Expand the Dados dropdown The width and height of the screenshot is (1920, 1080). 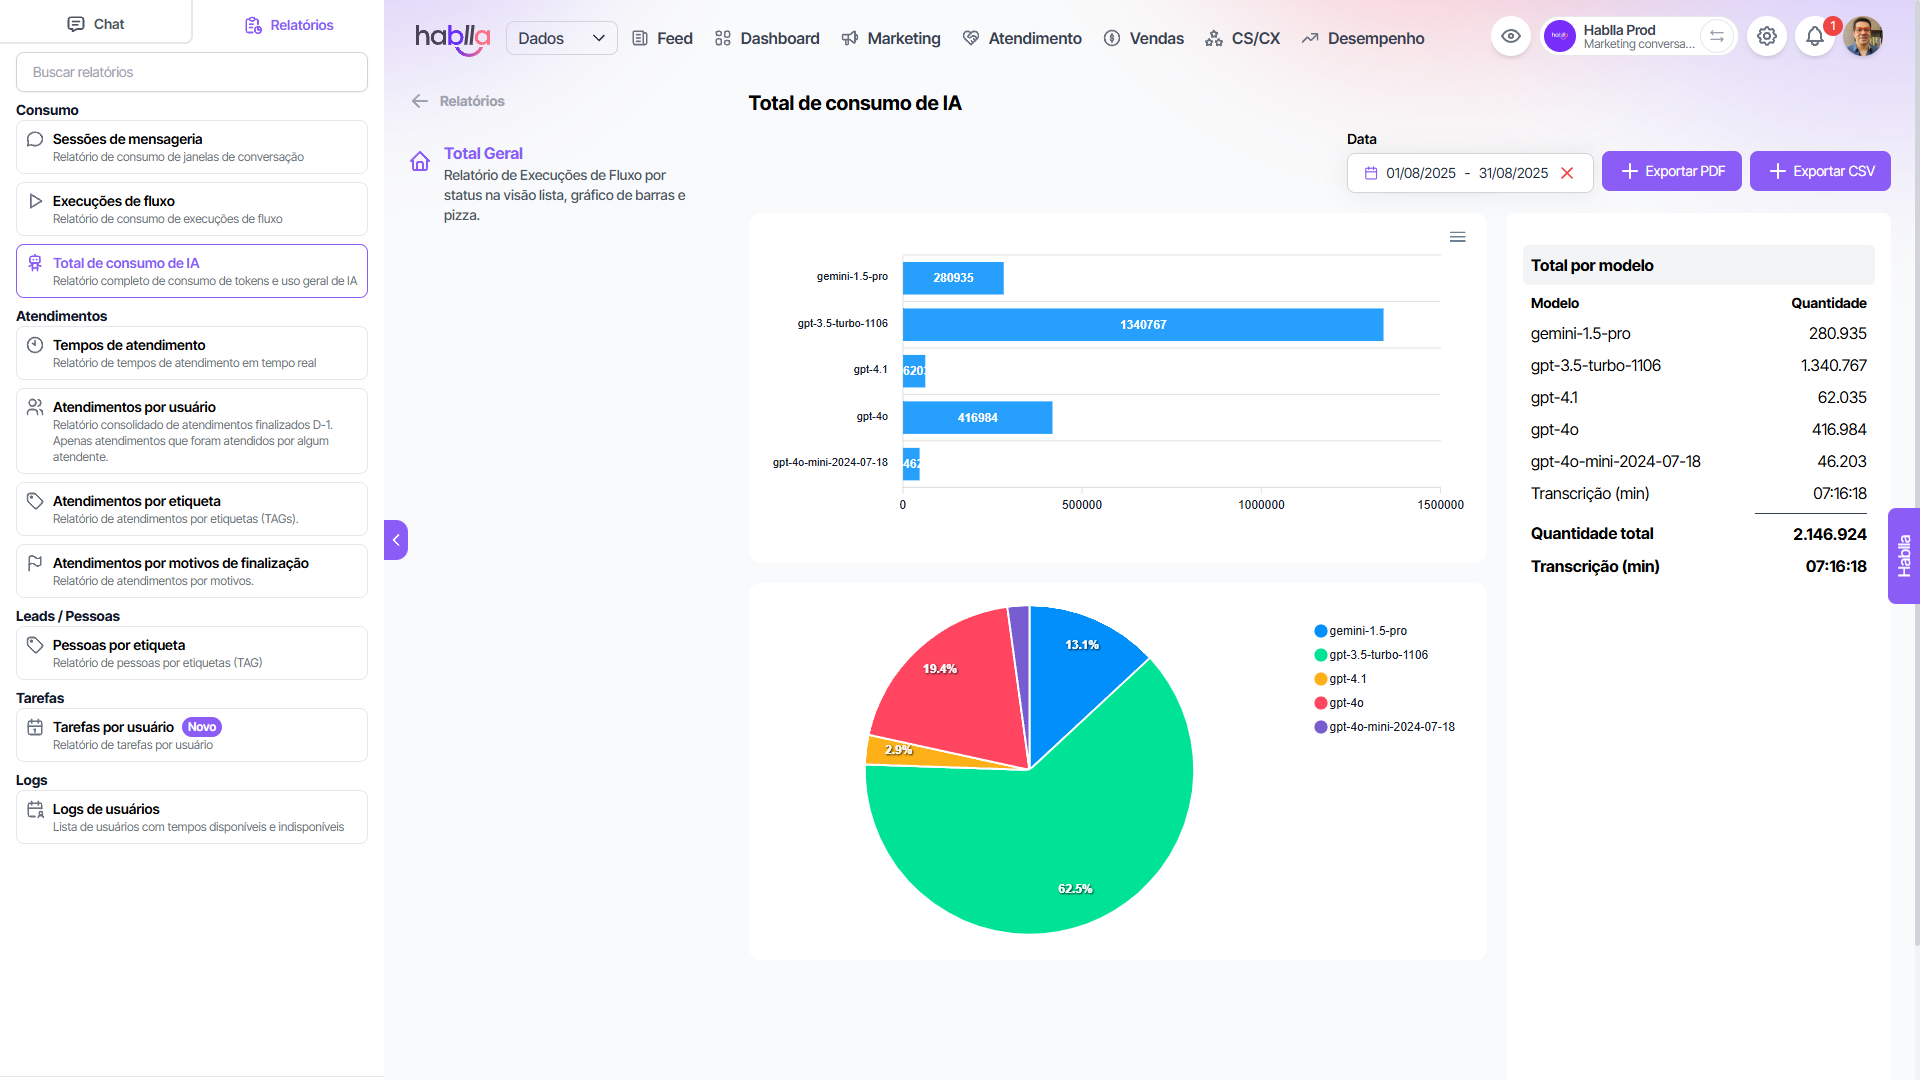561,38
